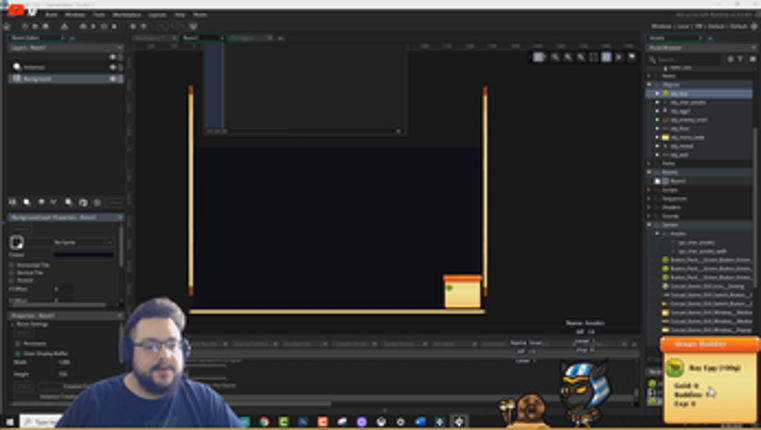Collapse the Objects folder in Asset Browser

tap(649, 84)
